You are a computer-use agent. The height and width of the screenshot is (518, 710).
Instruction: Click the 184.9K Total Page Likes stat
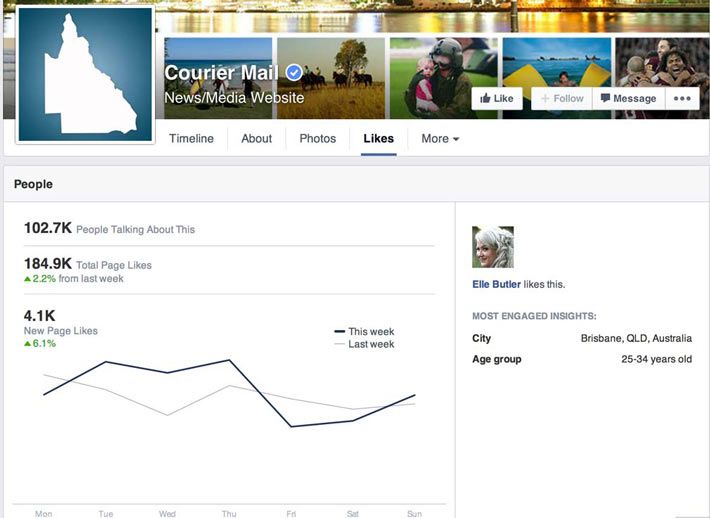click(87, 264)
